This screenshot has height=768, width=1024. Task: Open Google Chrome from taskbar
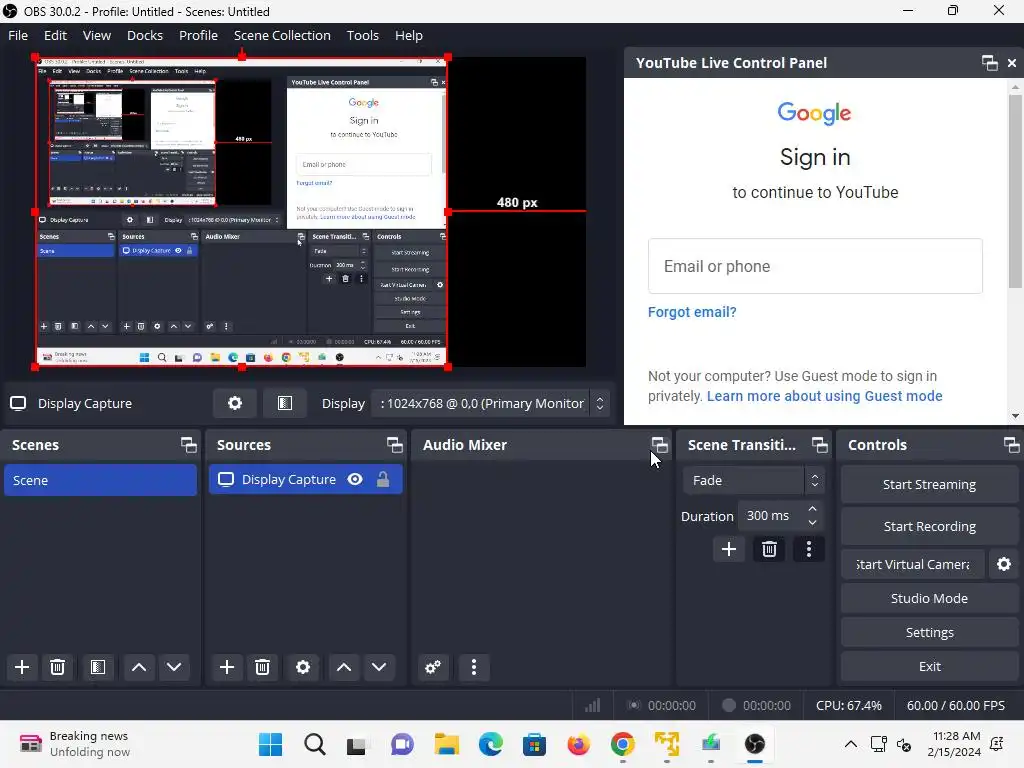pyautogui.click(x=622, y=744)
